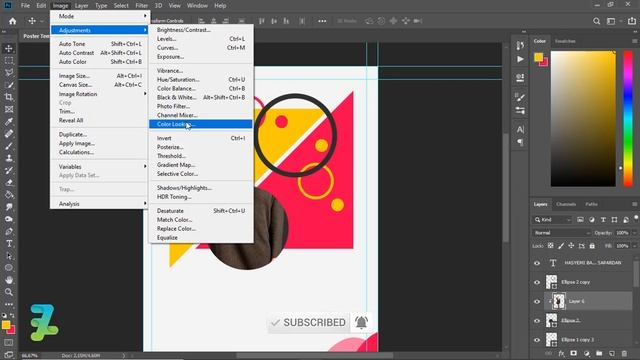The width and height of the screenshot is (640, 360).
Task: Choose Image Size menu entry
Action: point(100,76)
